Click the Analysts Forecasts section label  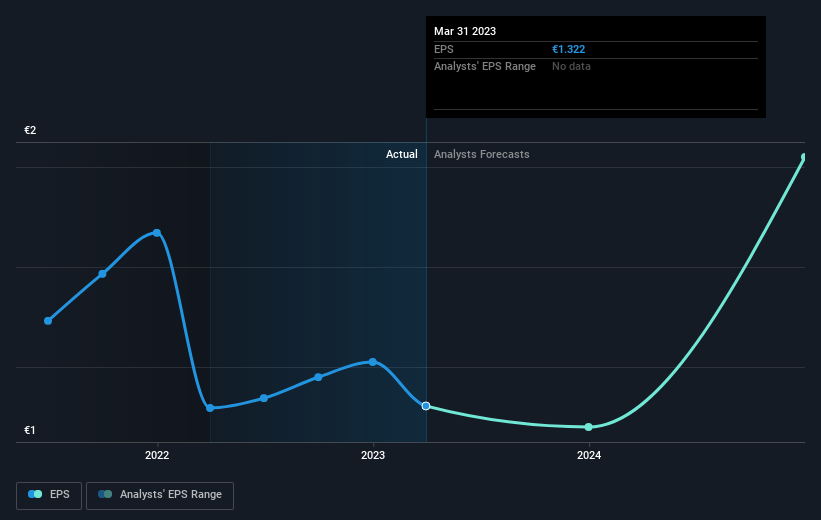[482, 154]
